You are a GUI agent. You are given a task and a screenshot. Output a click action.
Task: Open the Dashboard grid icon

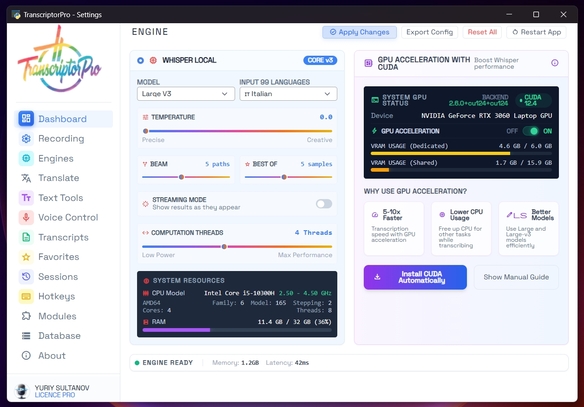click(26, 118)
